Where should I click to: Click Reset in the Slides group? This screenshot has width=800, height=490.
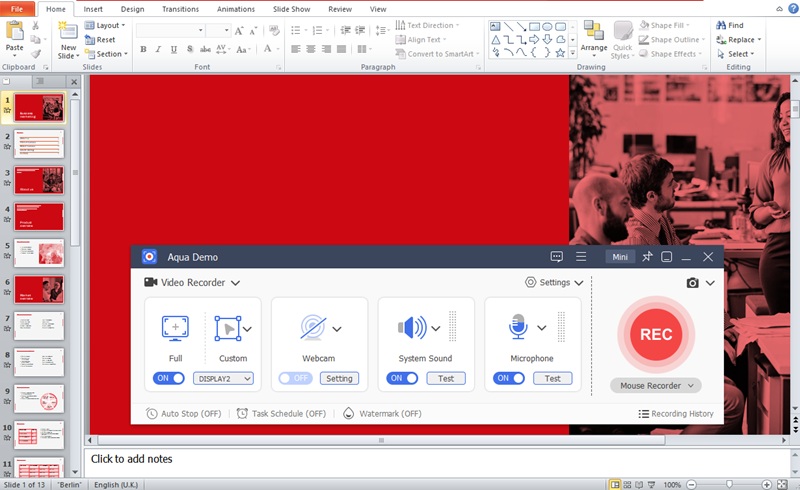pyautogui.click(x=100, y=39)
